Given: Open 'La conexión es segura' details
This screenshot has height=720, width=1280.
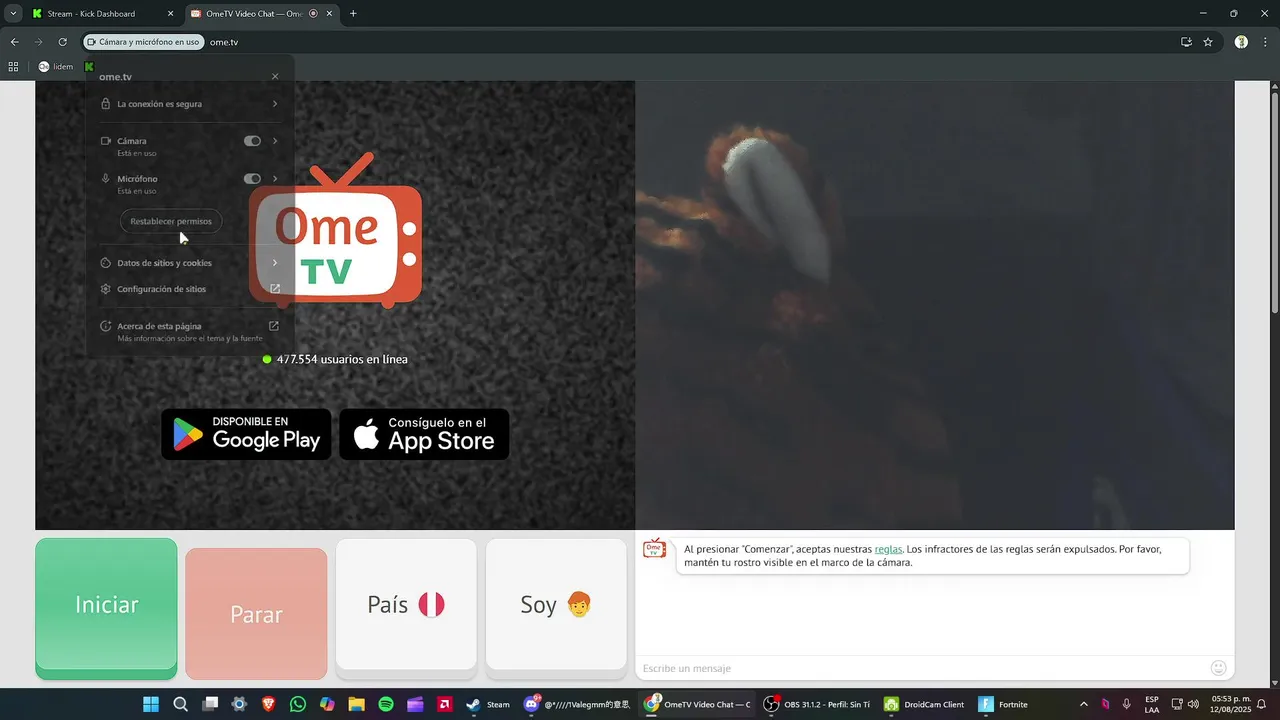Looking at the screenshot, I should pos(190,104).
